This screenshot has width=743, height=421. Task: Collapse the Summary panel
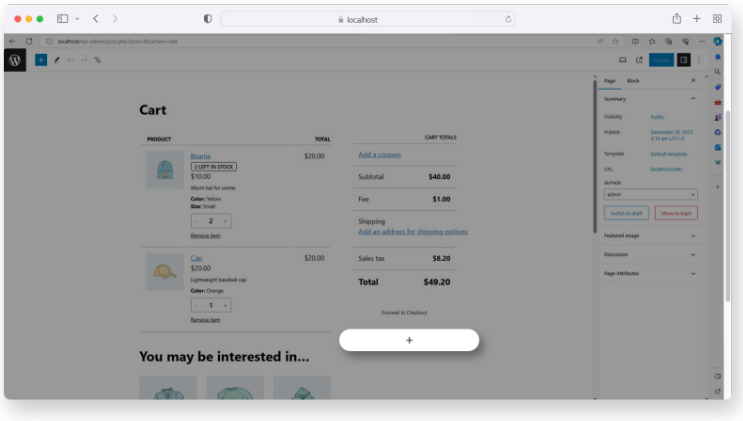[x=693, y=99]
